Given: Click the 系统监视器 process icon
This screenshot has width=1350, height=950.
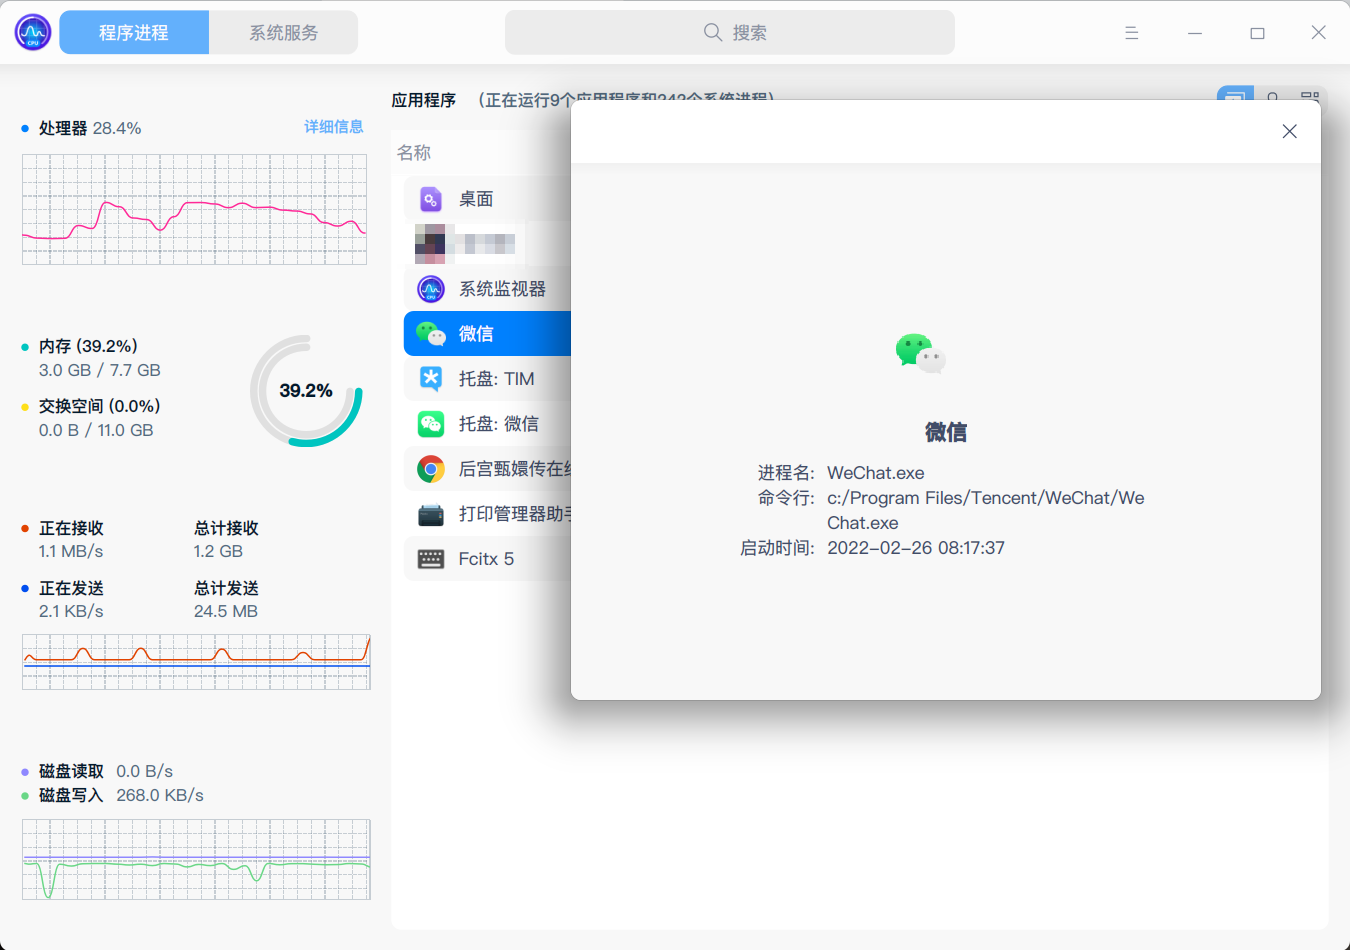Looking at the screenshot, I should coord(430,288).
